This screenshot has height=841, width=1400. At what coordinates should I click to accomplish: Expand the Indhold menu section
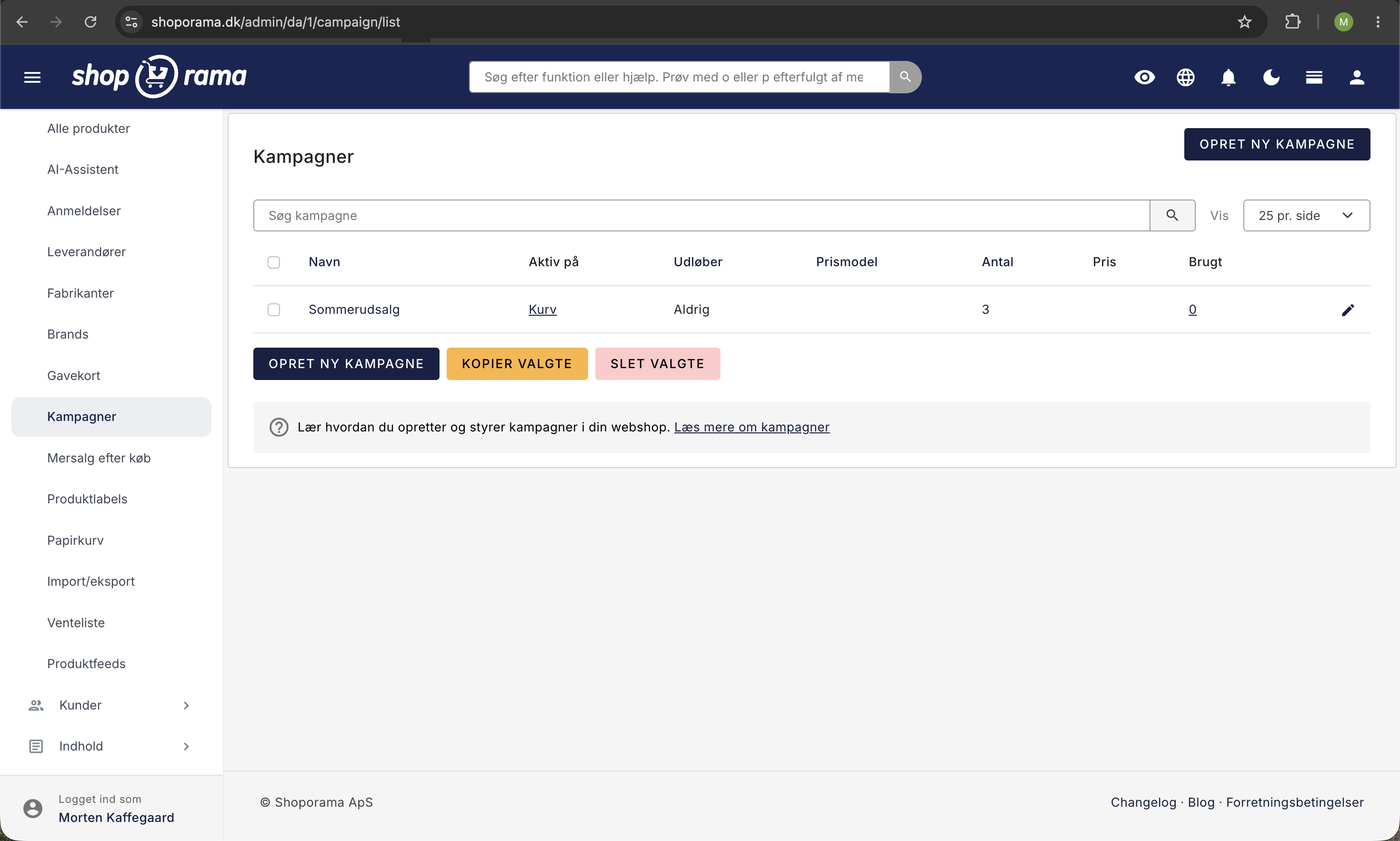(x=111, y=746)
